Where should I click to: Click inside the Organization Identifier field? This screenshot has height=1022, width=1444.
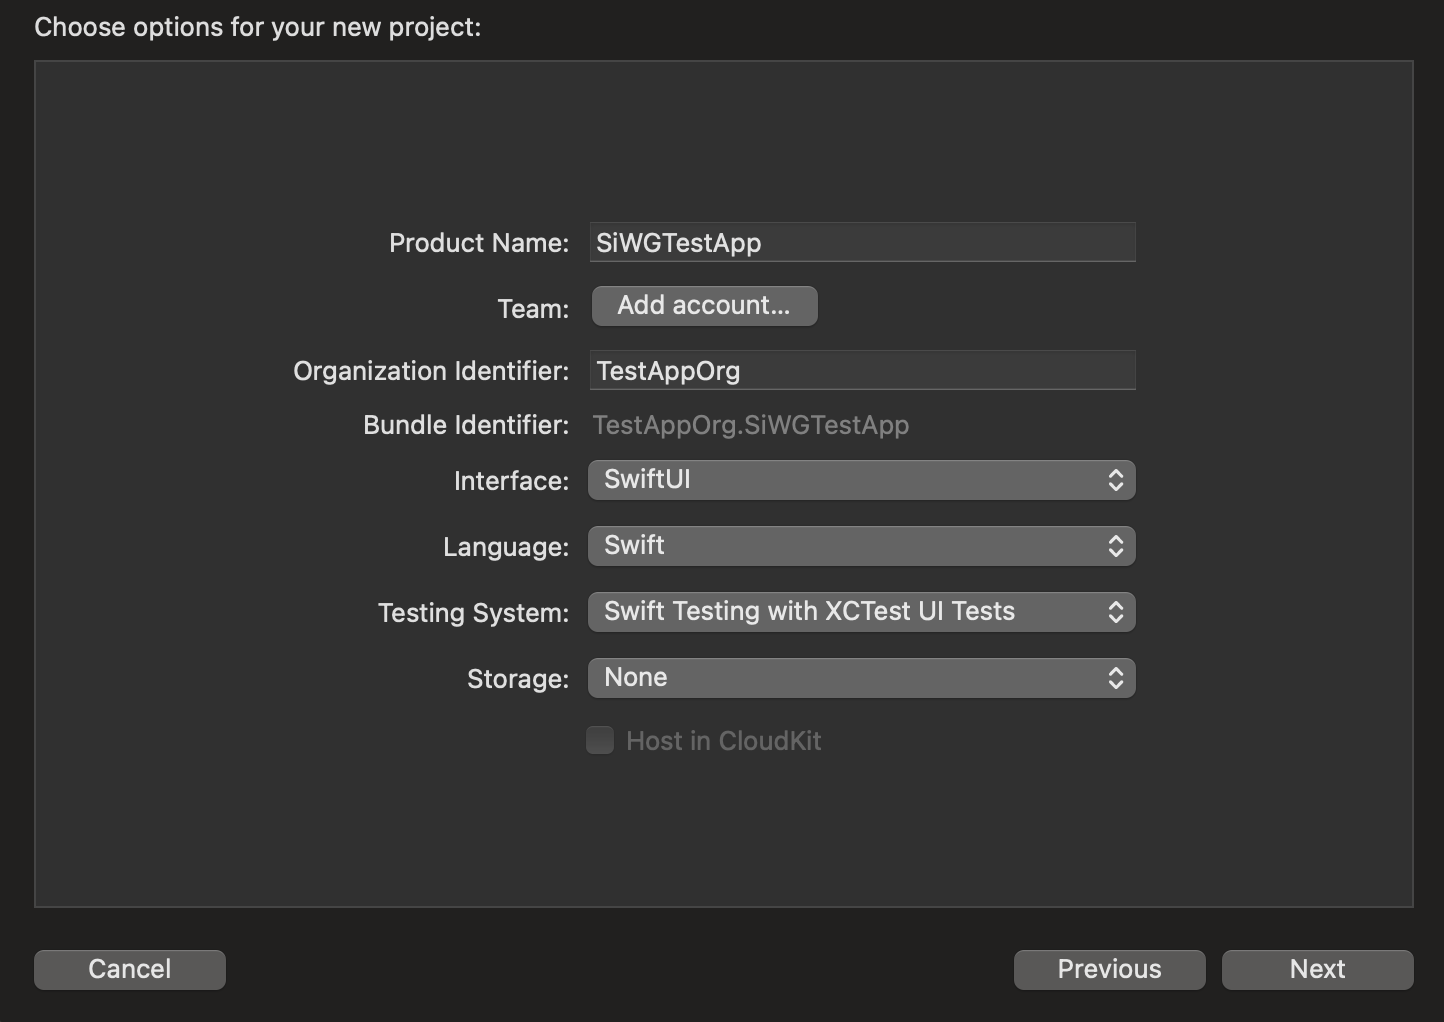tap(860, 370)
